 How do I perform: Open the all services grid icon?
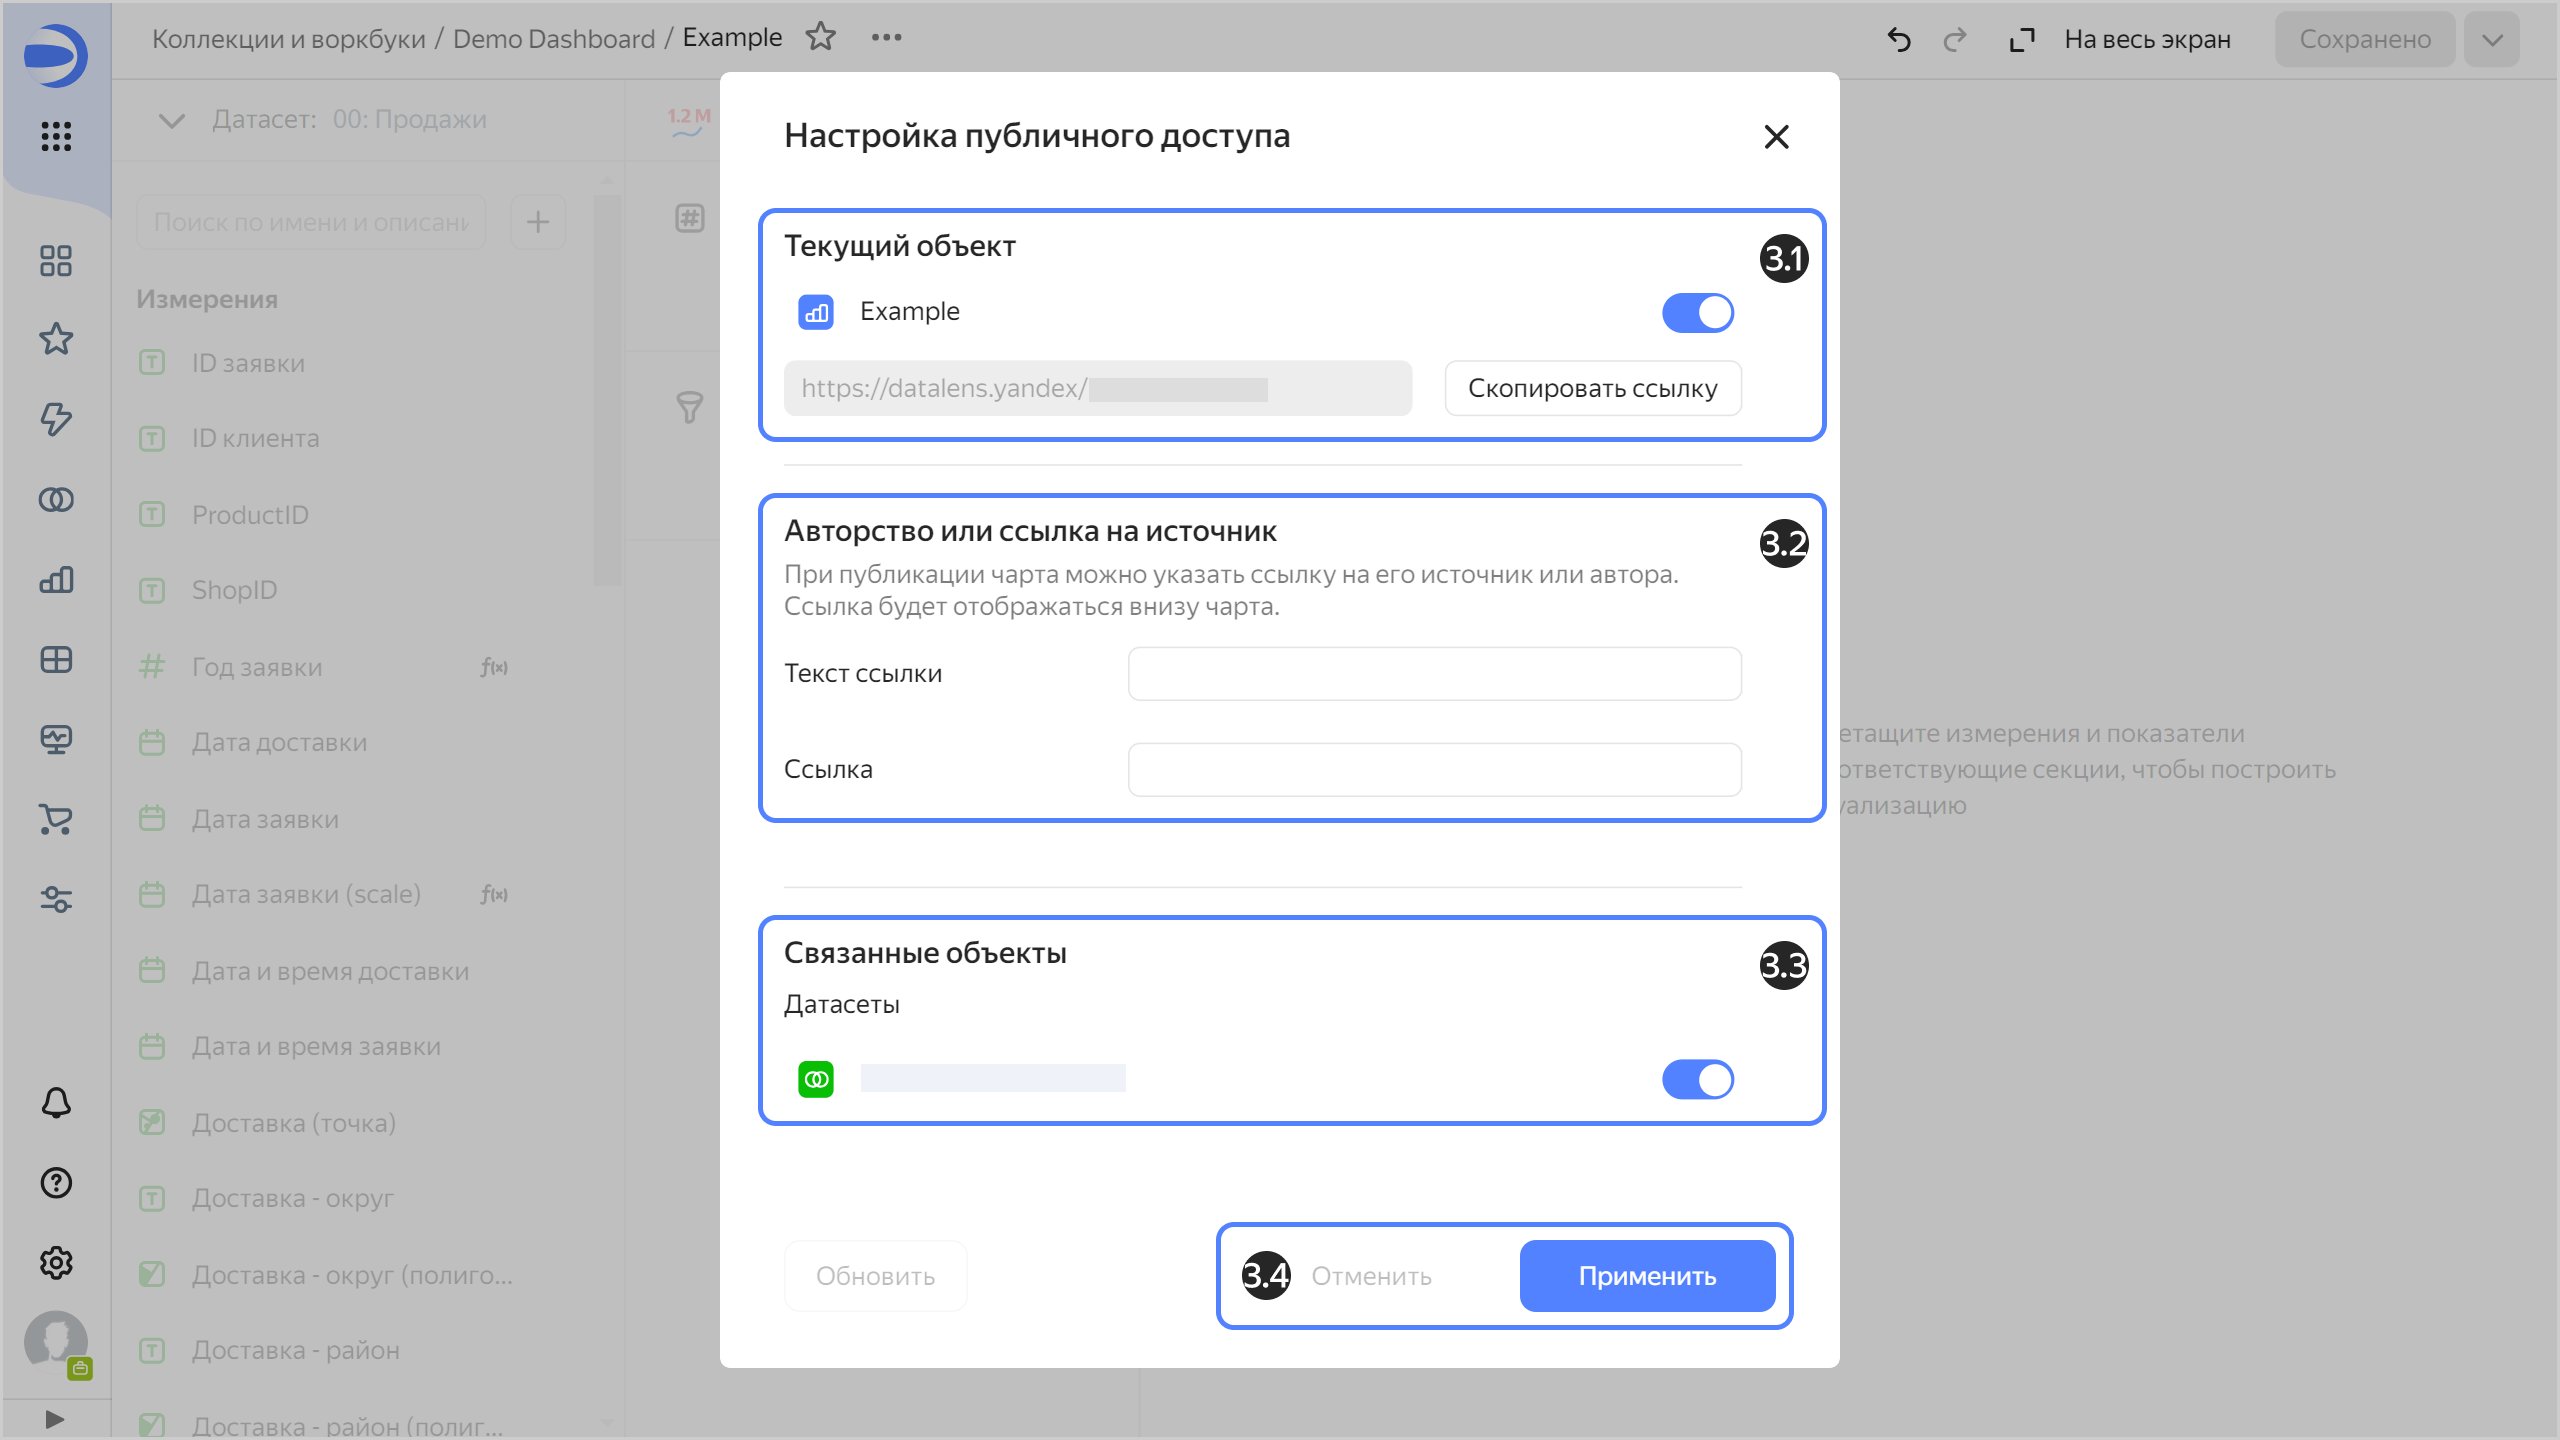pyautogui.click(x=56, y=136)
